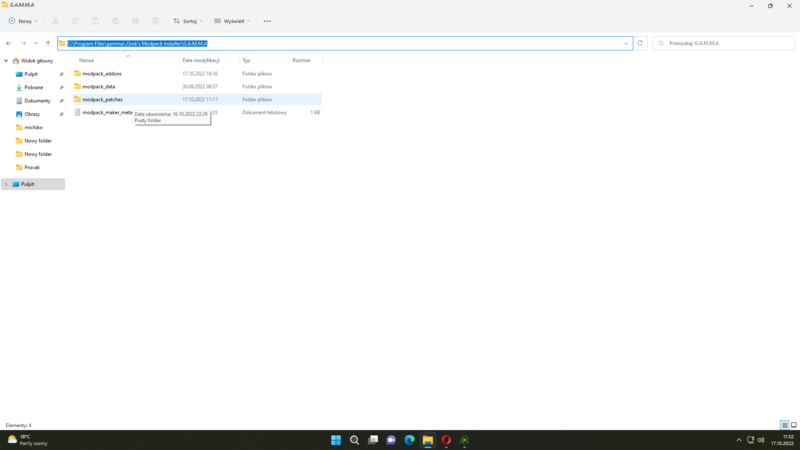Open Pobrane in the navigation pane

coord(33,88)
